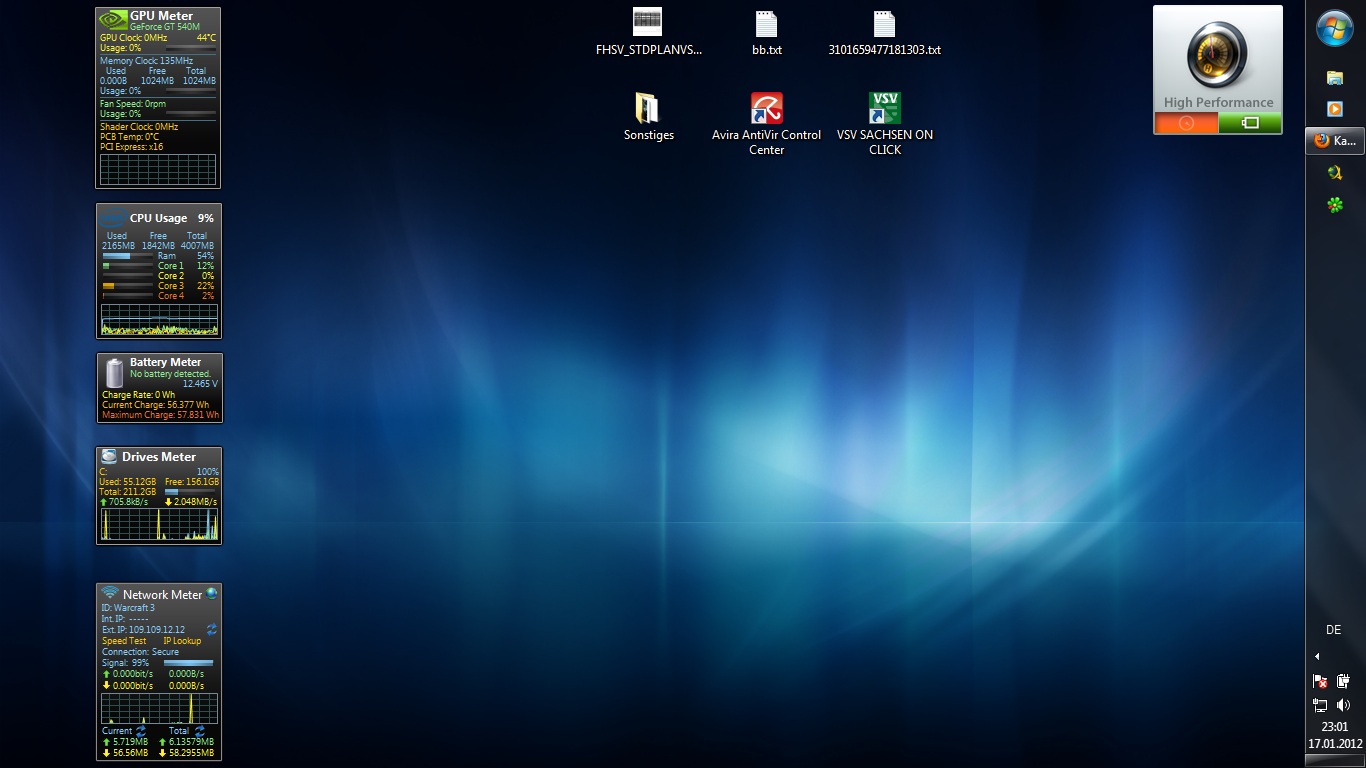Image resolution: width=1366 pixels, height=768 pixels.
Task: Open the volume speaker tray icon
Action: 1343,705
